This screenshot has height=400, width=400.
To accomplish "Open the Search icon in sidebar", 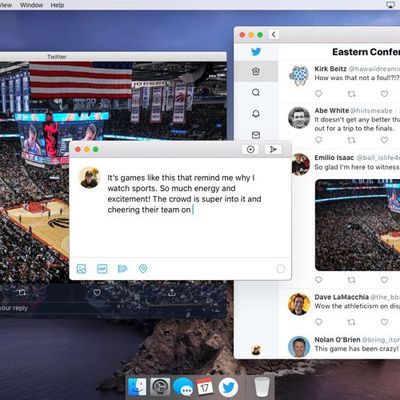I will tap(256, 92).
